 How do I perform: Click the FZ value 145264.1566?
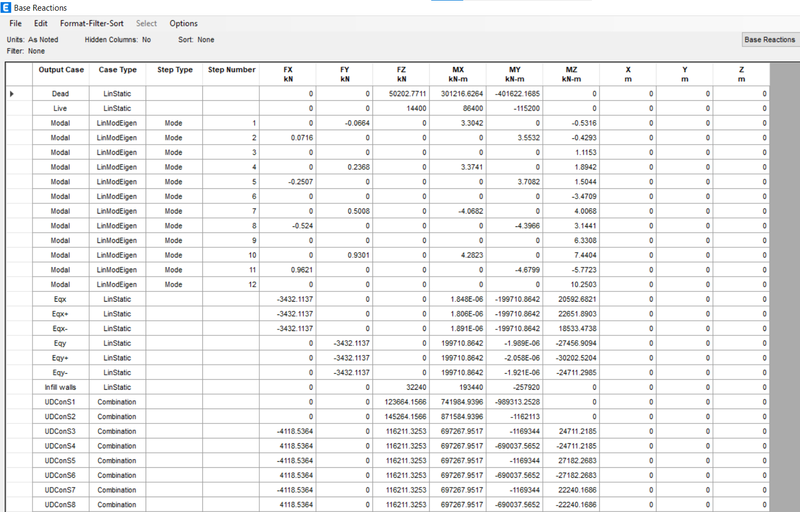[401, 417]
